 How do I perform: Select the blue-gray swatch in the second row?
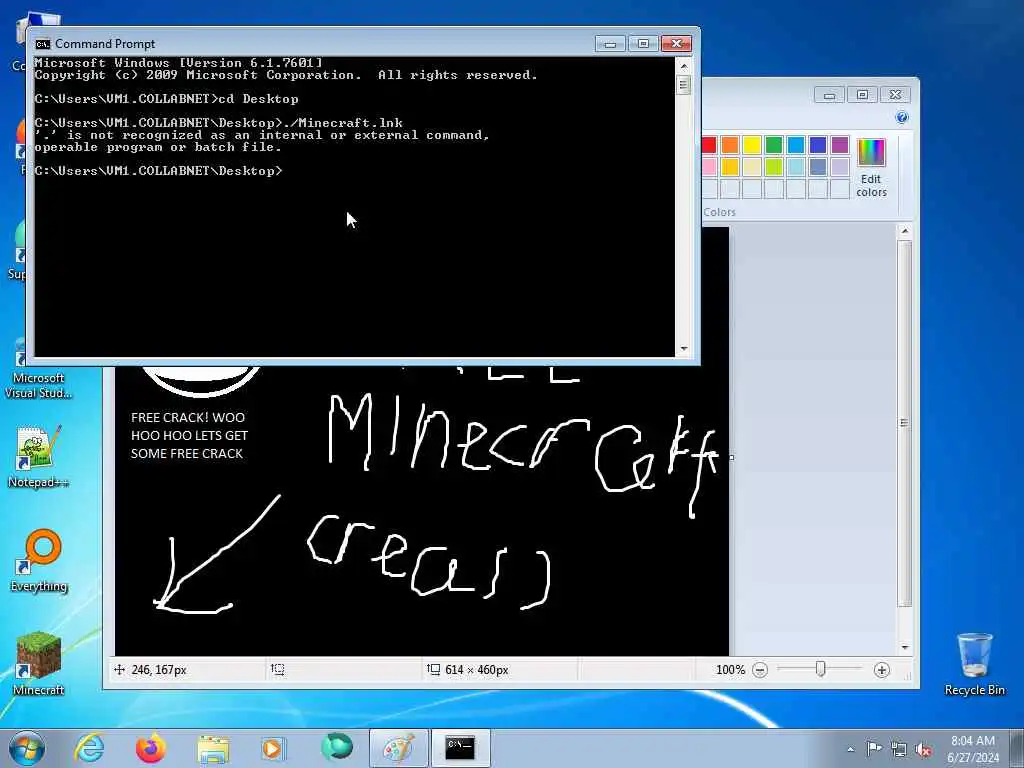[818, 167]
